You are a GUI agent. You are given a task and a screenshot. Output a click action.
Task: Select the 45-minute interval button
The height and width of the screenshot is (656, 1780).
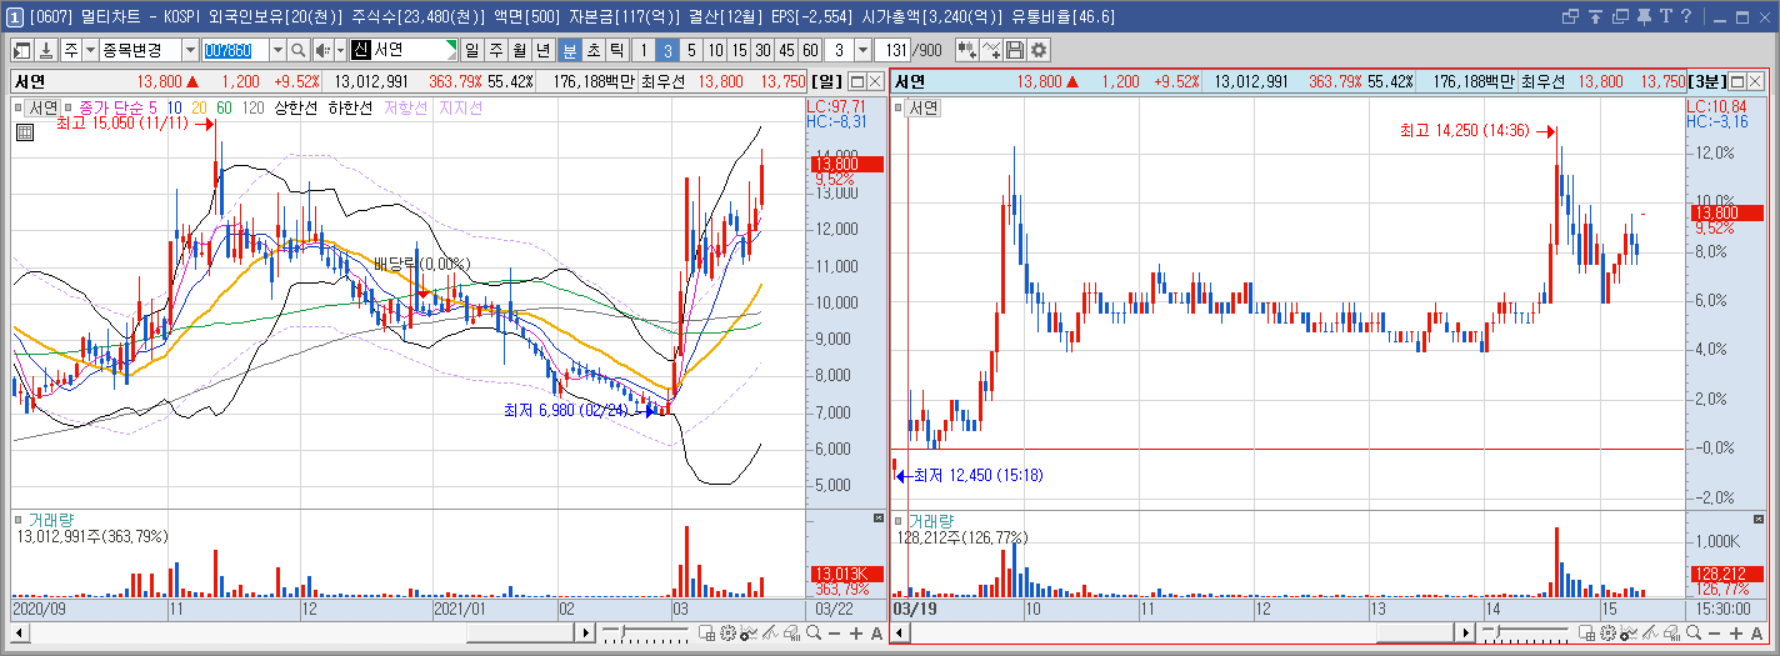[x=787, y=50]
